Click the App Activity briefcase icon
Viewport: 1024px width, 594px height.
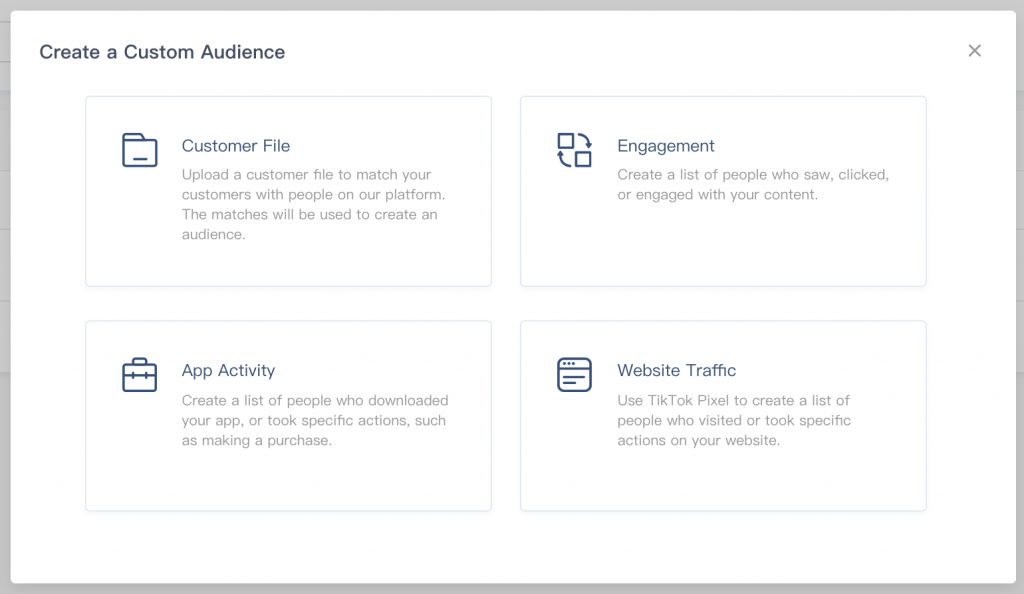point(140,375)
